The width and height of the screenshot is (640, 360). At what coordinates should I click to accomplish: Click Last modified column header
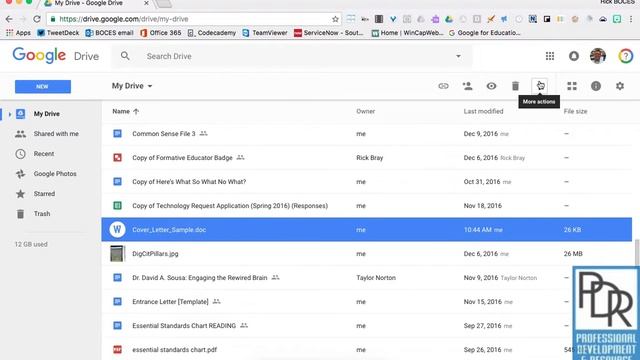[483, 111]
